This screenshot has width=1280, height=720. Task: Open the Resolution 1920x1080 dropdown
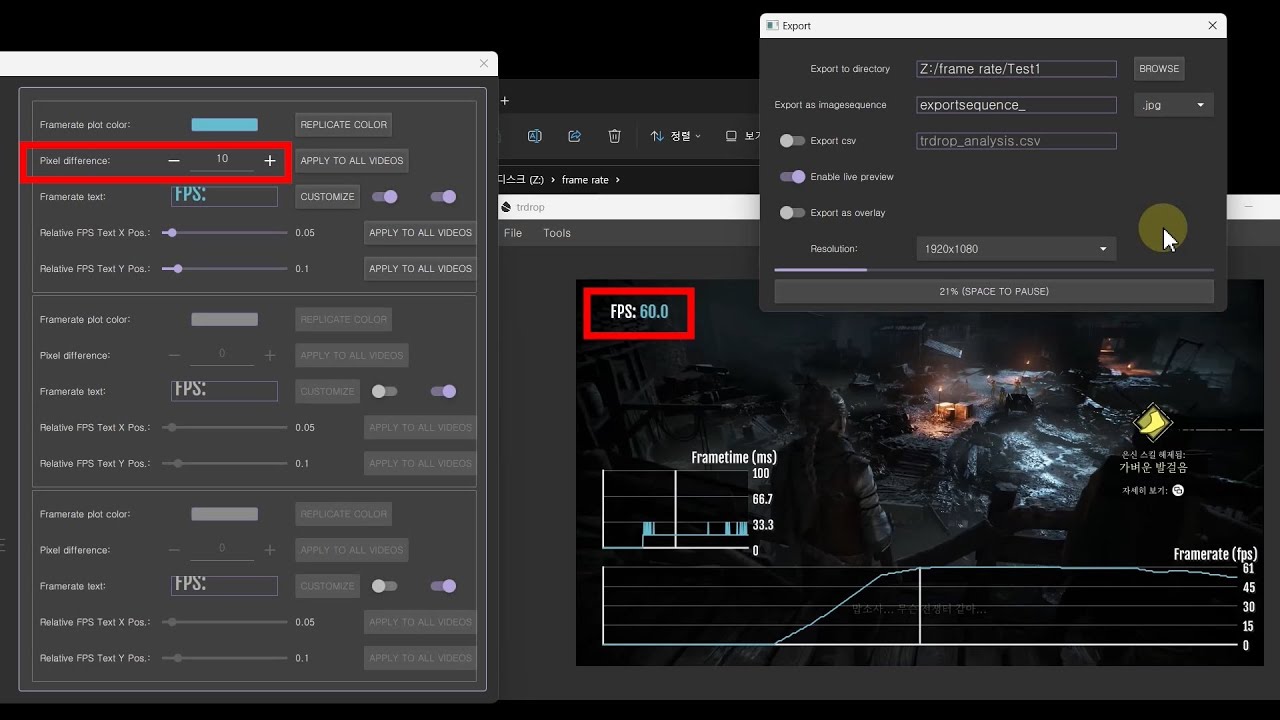click(1016, 249)
